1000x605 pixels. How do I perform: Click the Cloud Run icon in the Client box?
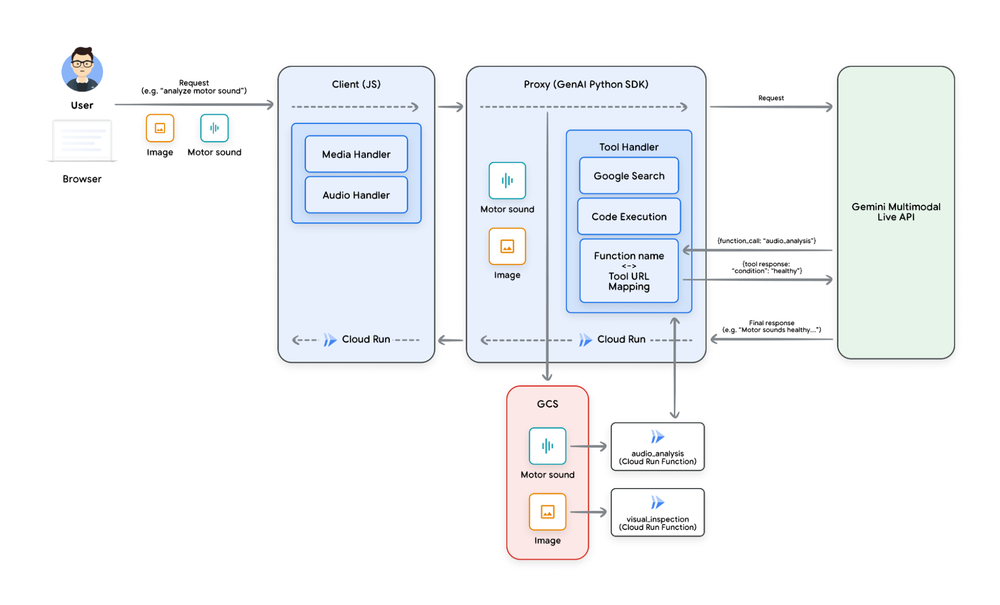[331, 339]
